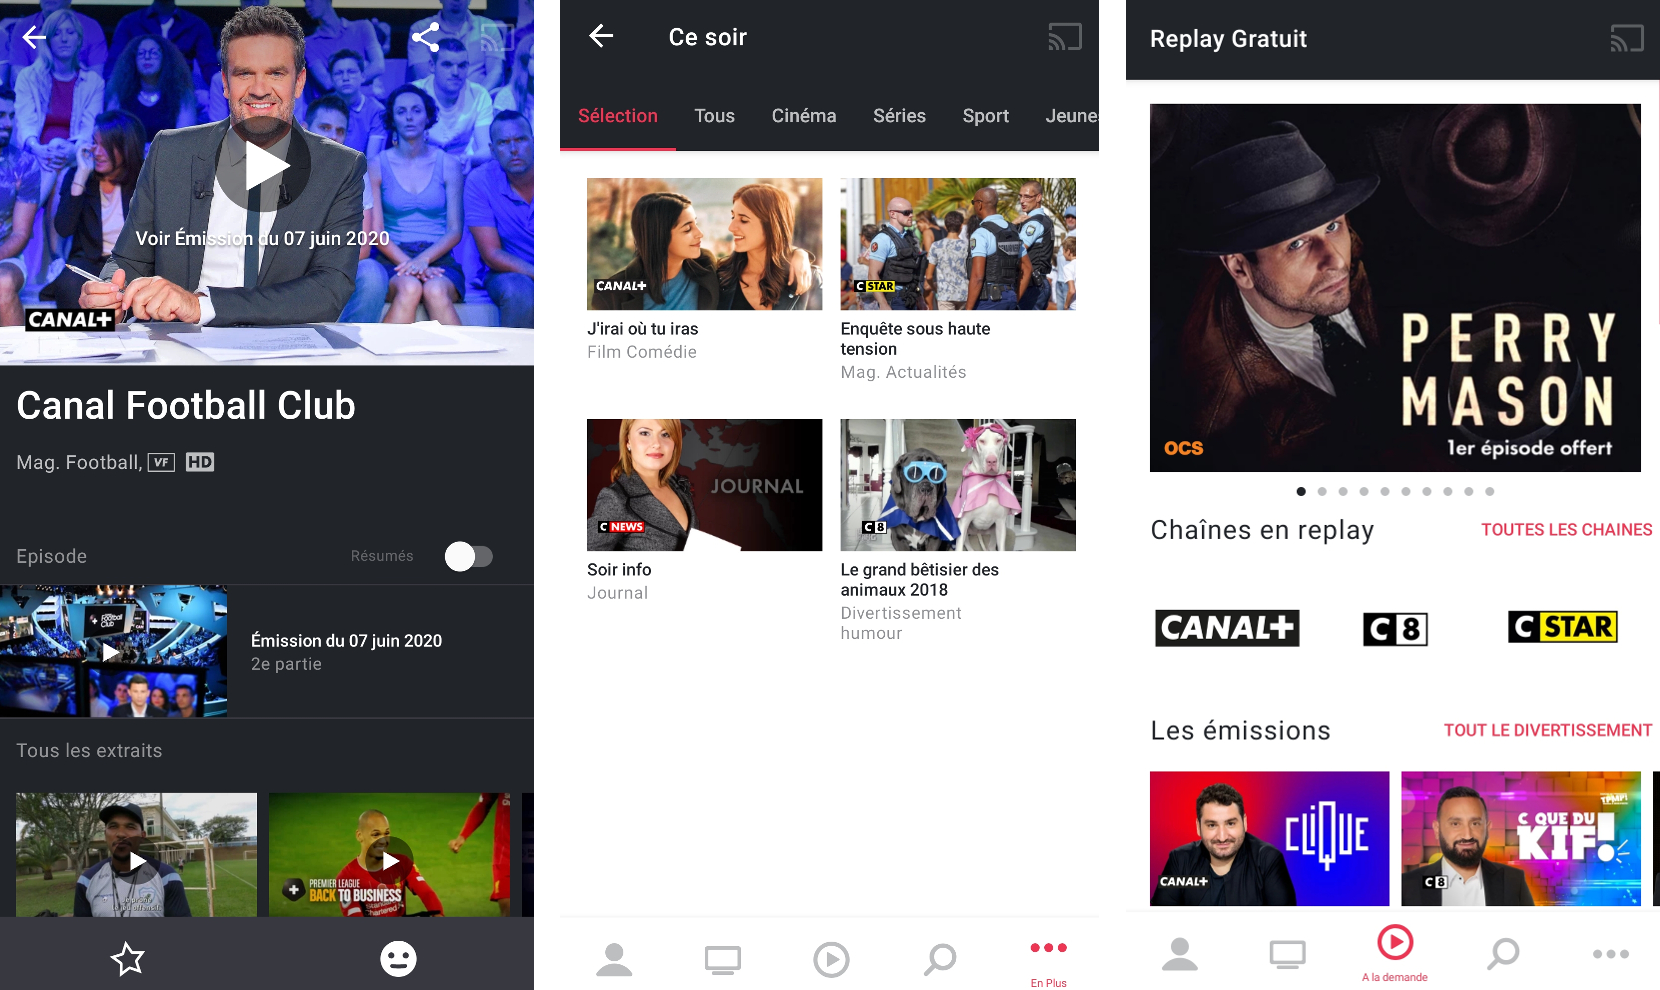Viewport: 1660px width, 990px height.
Task: Open C que du kif show thumbnail
Action: pos(1521,838)
